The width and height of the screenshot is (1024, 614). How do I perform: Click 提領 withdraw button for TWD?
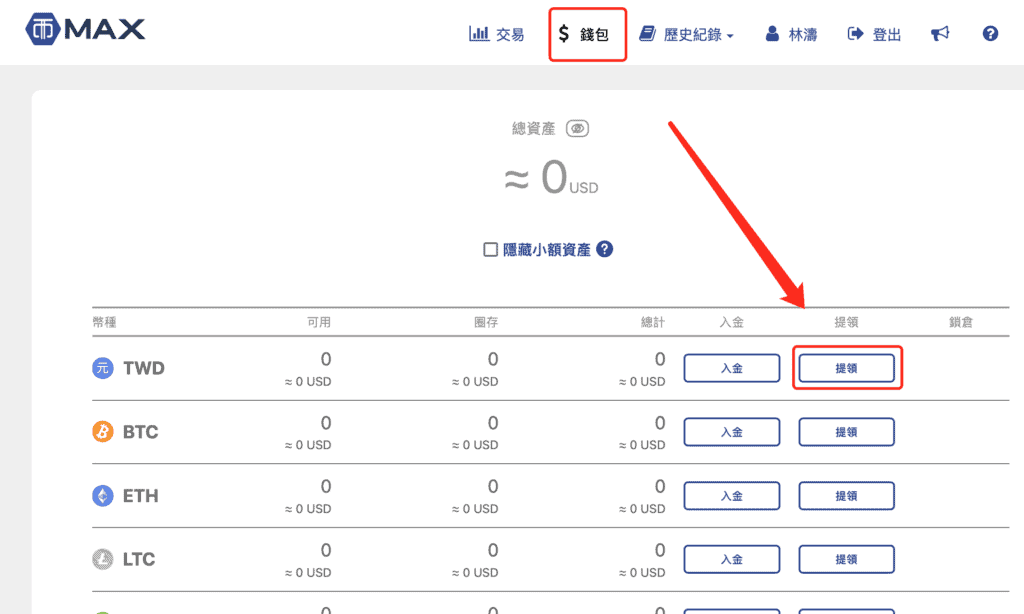(x=846, y=368)
